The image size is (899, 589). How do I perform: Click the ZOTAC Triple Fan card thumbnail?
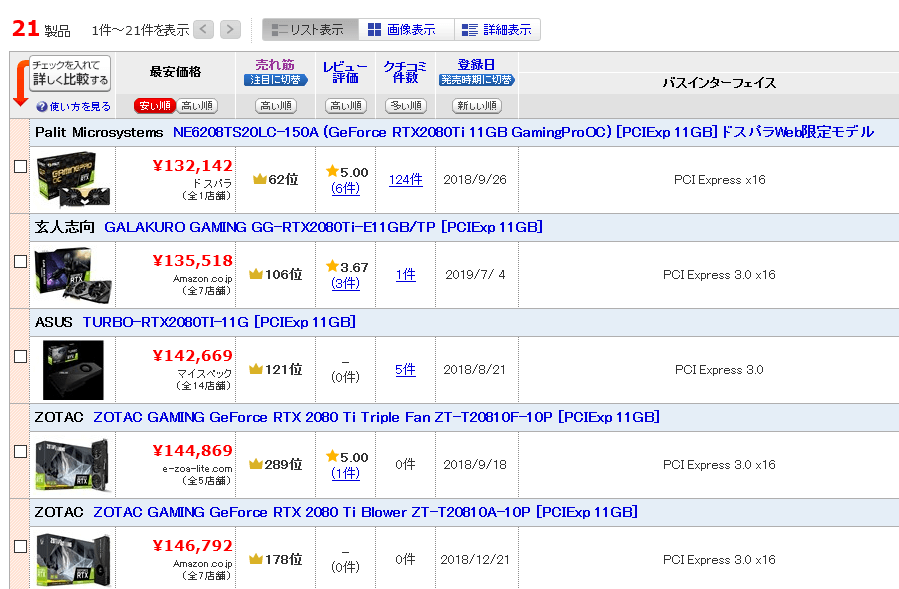point(73,465)
